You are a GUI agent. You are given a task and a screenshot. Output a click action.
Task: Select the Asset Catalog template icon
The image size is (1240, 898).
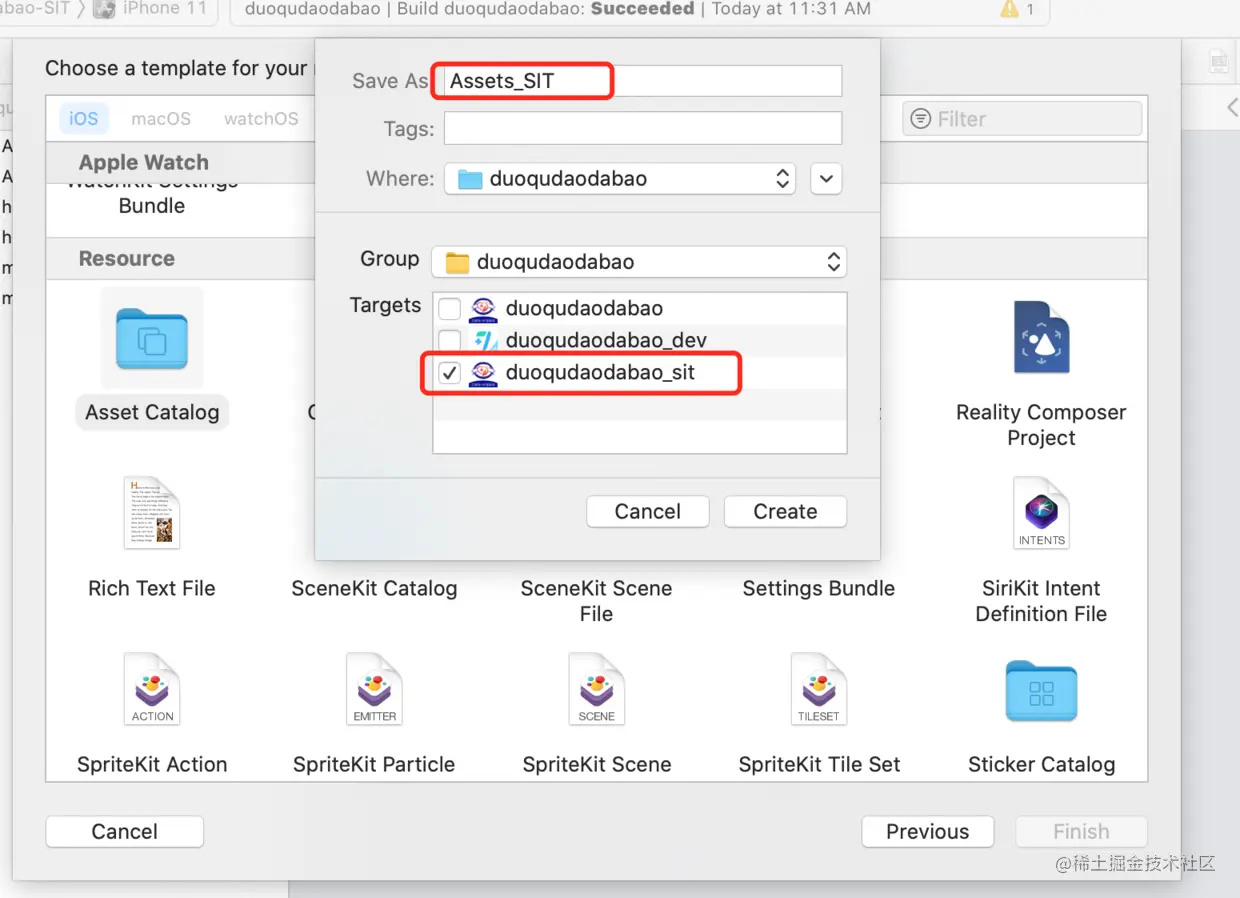(x=152, y=338)
